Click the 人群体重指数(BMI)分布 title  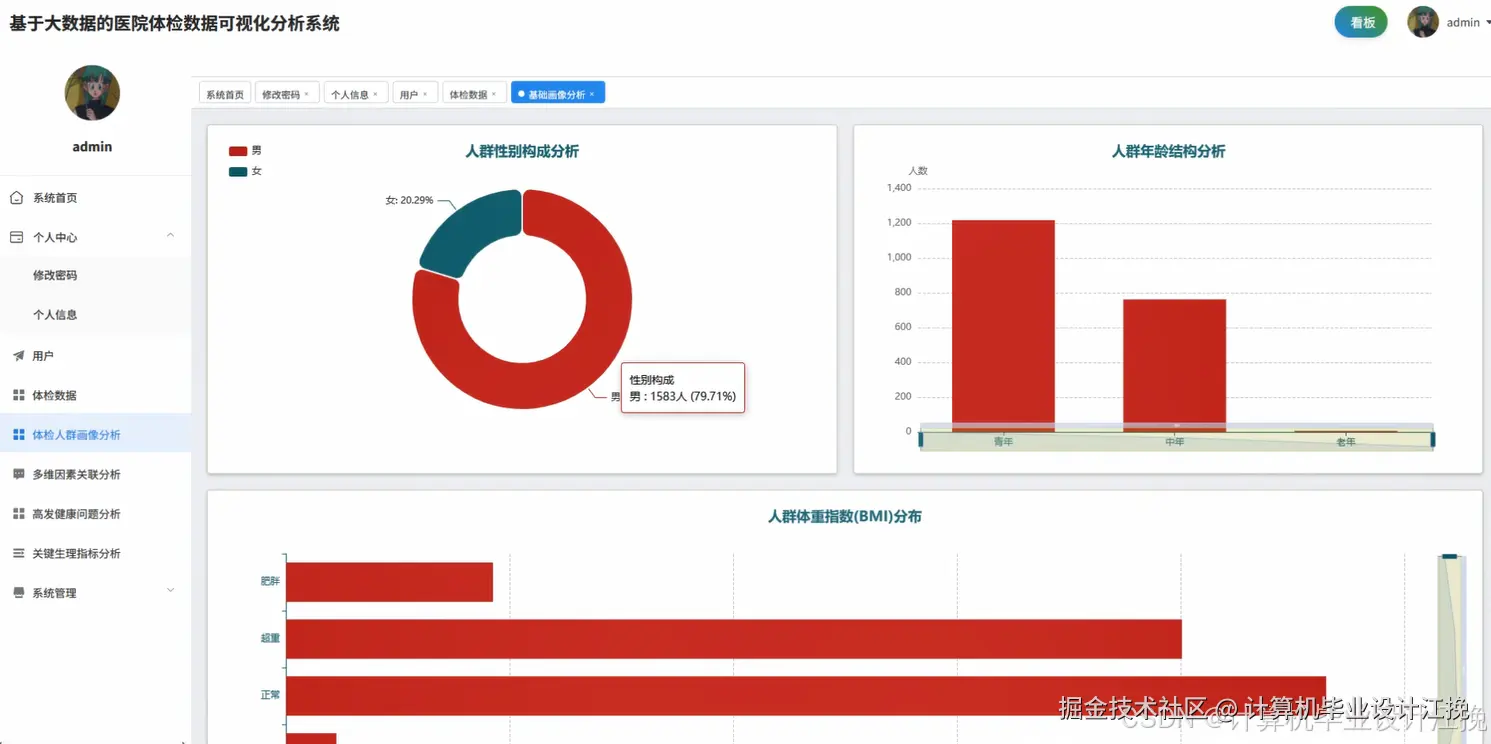pyautogui.click(x=845, y=517)
